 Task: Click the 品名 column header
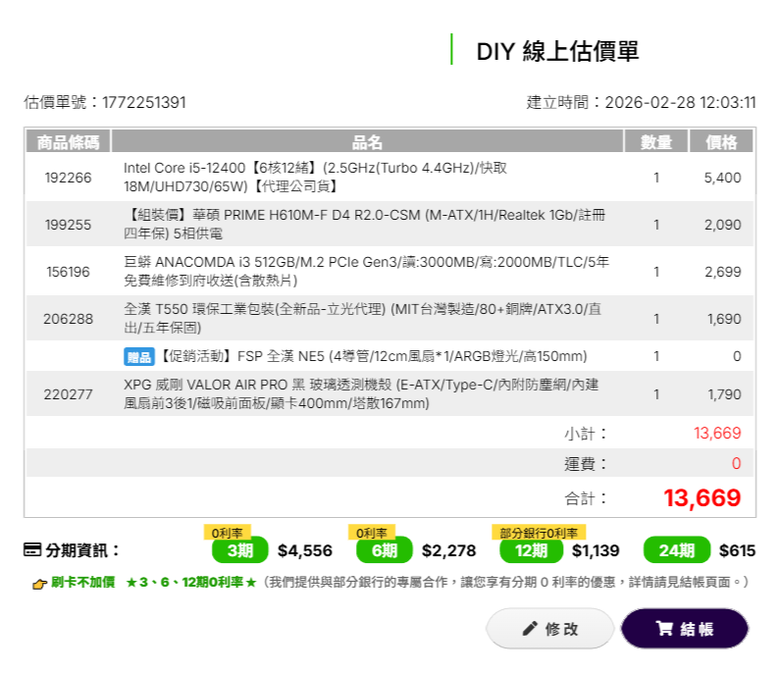367,142
